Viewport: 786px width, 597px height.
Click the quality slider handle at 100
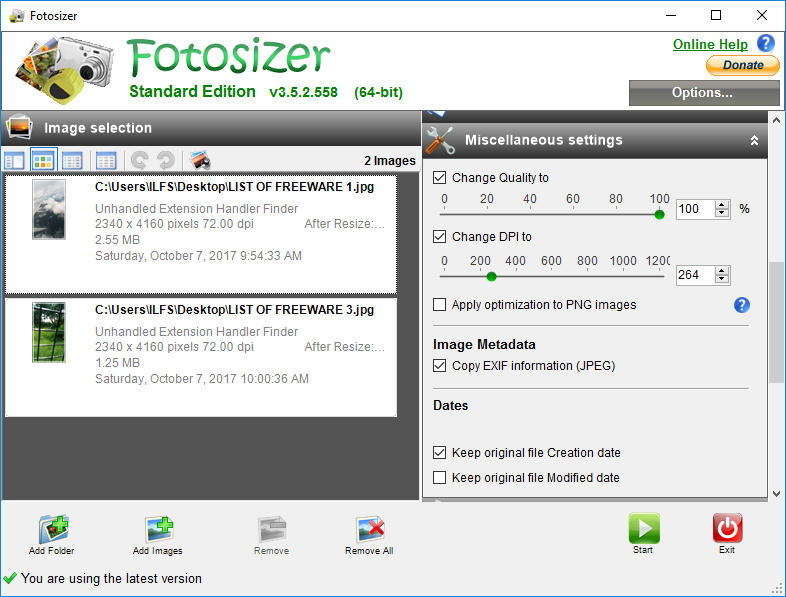(660, 215)
